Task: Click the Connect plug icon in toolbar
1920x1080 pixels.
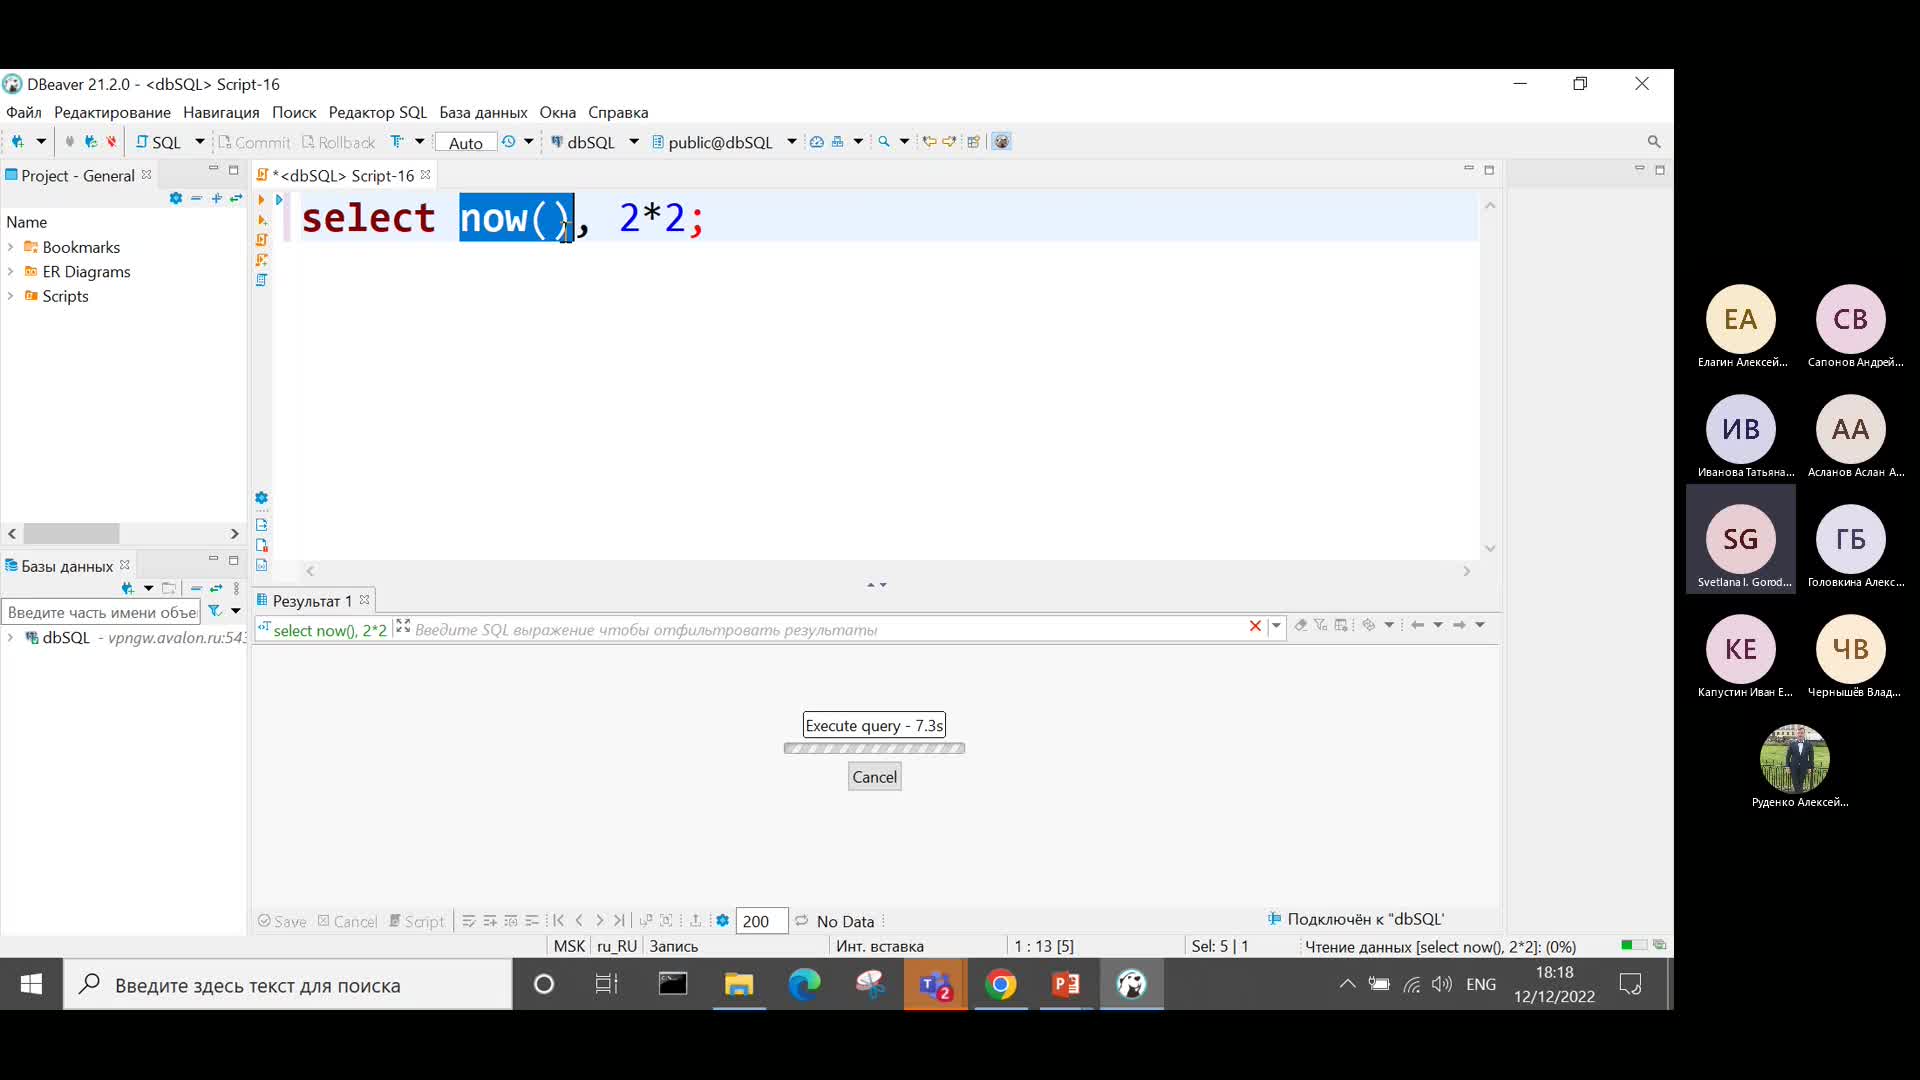Action: 69,142
